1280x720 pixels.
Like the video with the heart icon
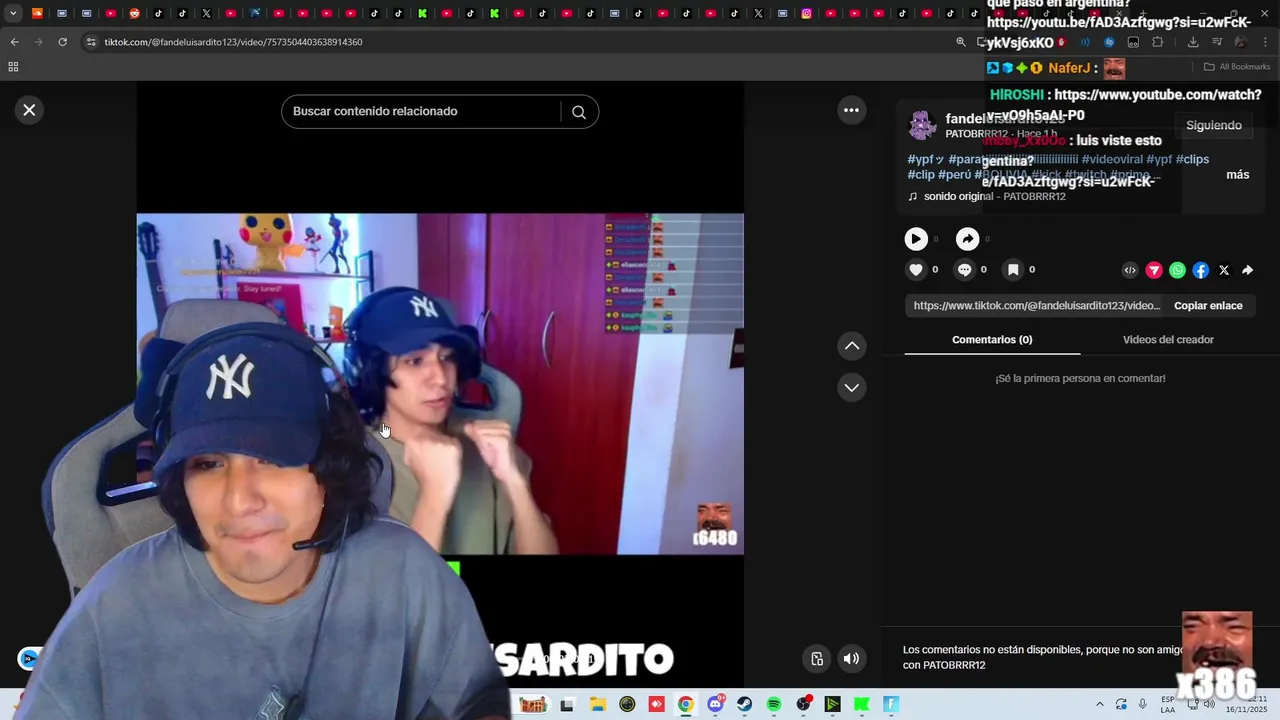(x=916, y=270)
